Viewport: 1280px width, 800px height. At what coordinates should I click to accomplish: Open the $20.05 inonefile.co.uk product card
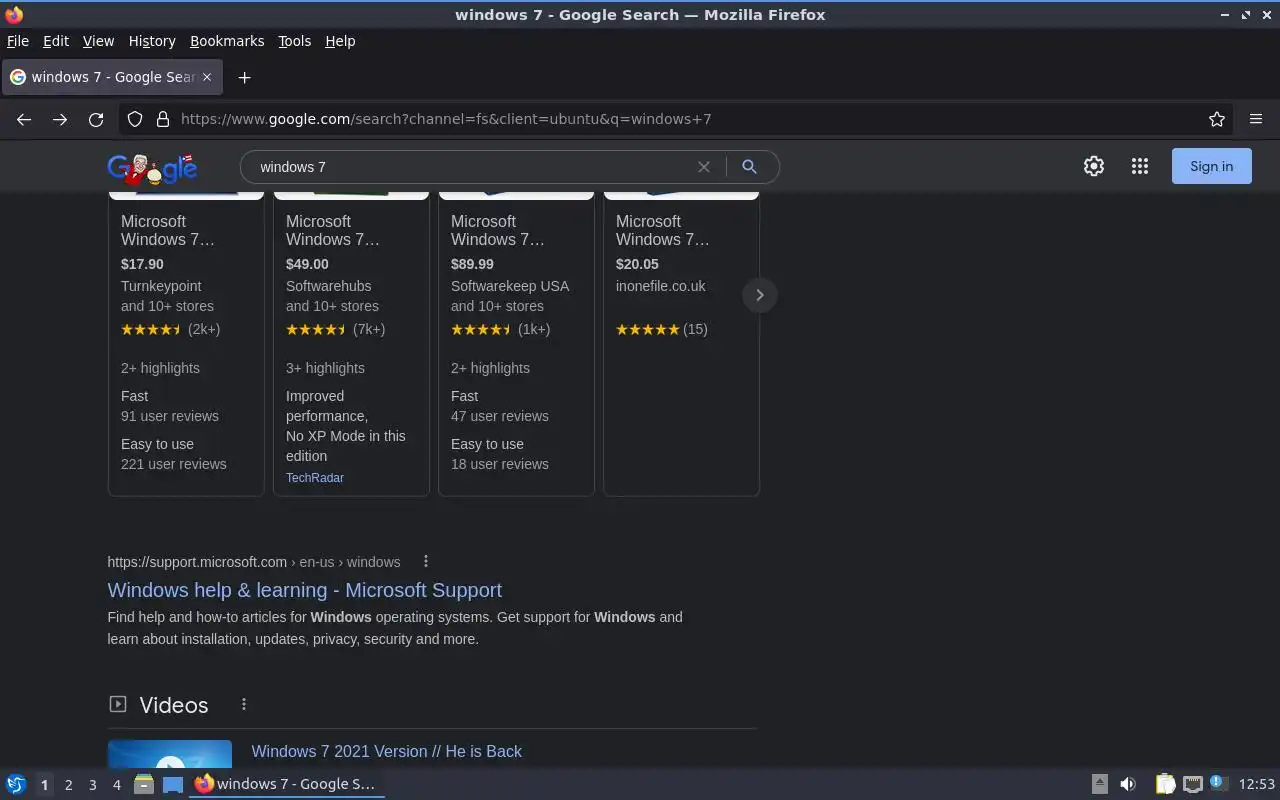click(x=681, y=343)
